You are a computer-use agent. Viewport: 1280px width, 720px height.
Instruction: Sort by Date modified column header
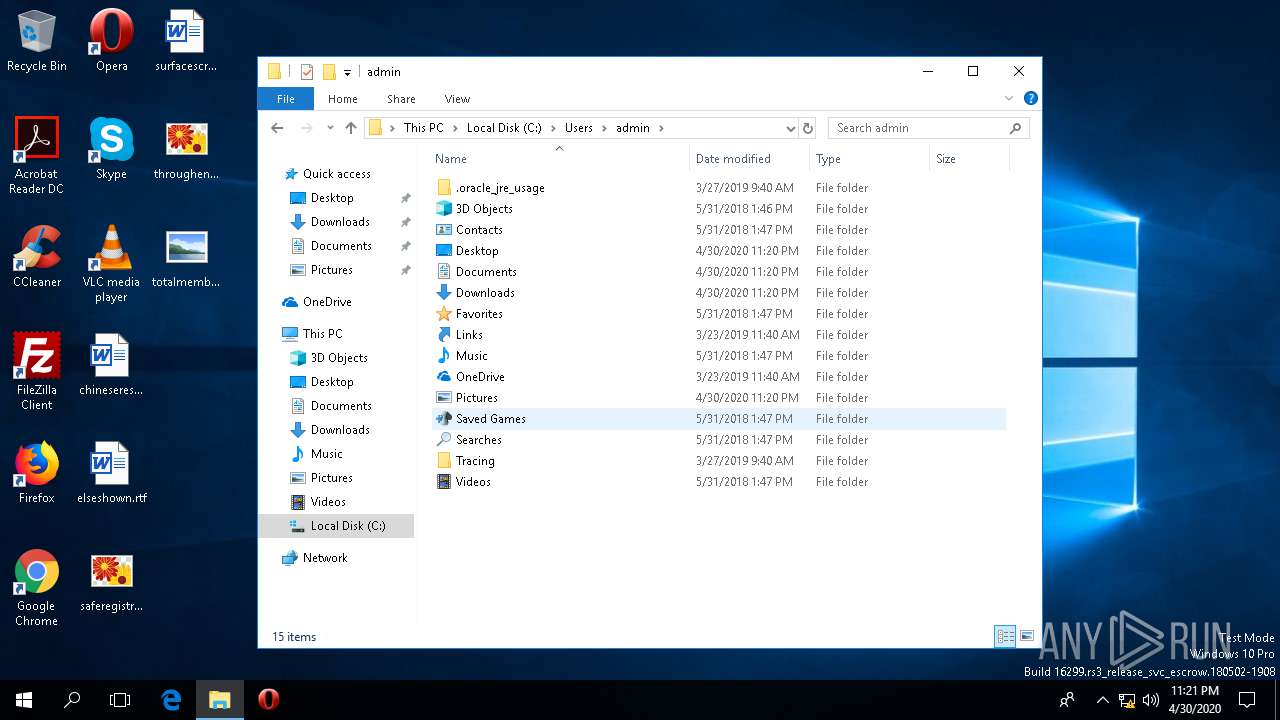click(x=750, y=158)
